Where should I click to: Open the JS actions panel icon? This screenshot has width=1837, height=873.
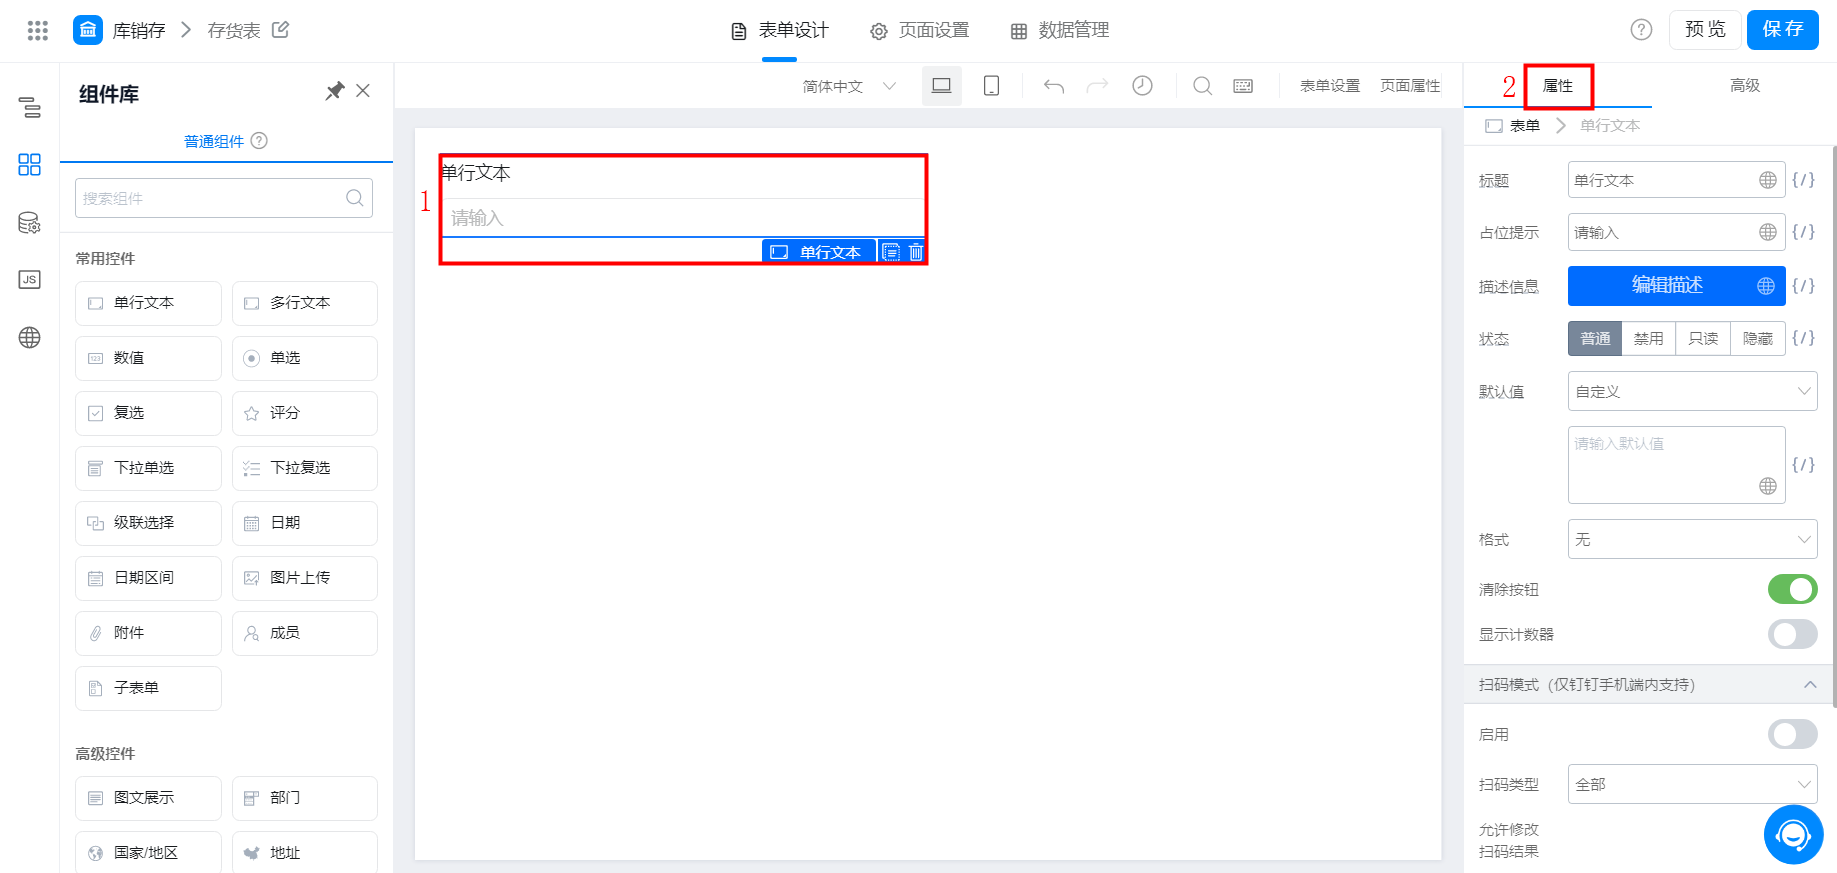pos(30,280)
